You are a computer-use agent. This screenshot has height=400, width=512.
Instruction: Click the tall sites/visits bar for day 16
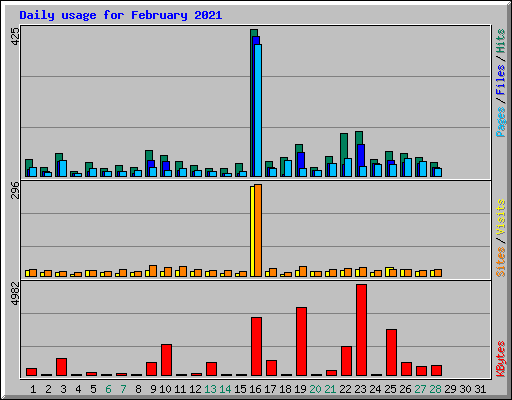pyautogui.click(x=256, y=230)
